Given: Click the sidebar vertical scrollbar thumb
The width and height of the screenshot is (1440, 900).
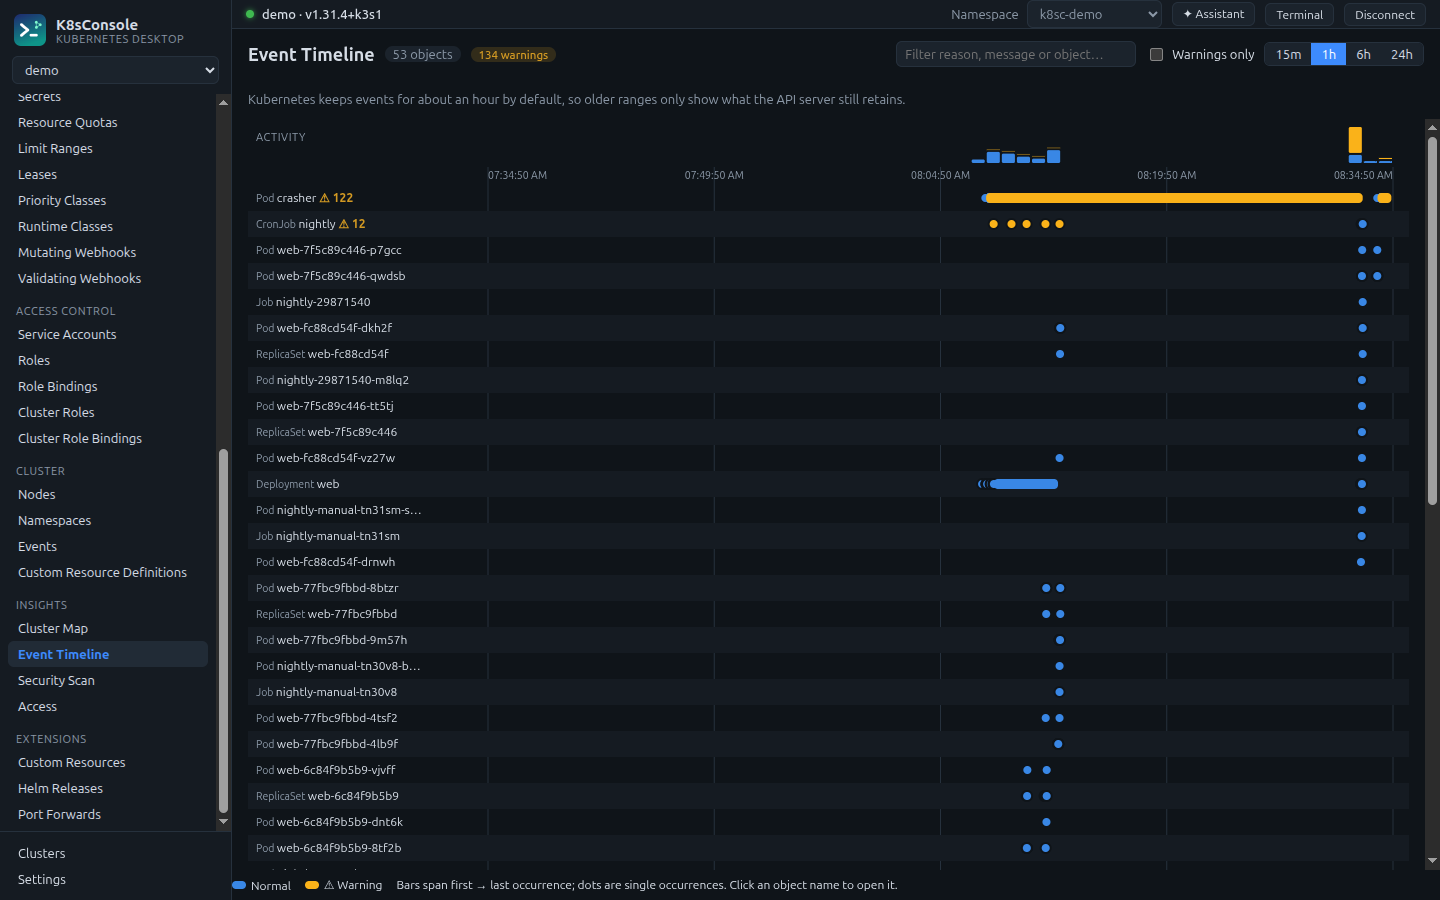Looking at the screenshot, I should click(223, 630).
